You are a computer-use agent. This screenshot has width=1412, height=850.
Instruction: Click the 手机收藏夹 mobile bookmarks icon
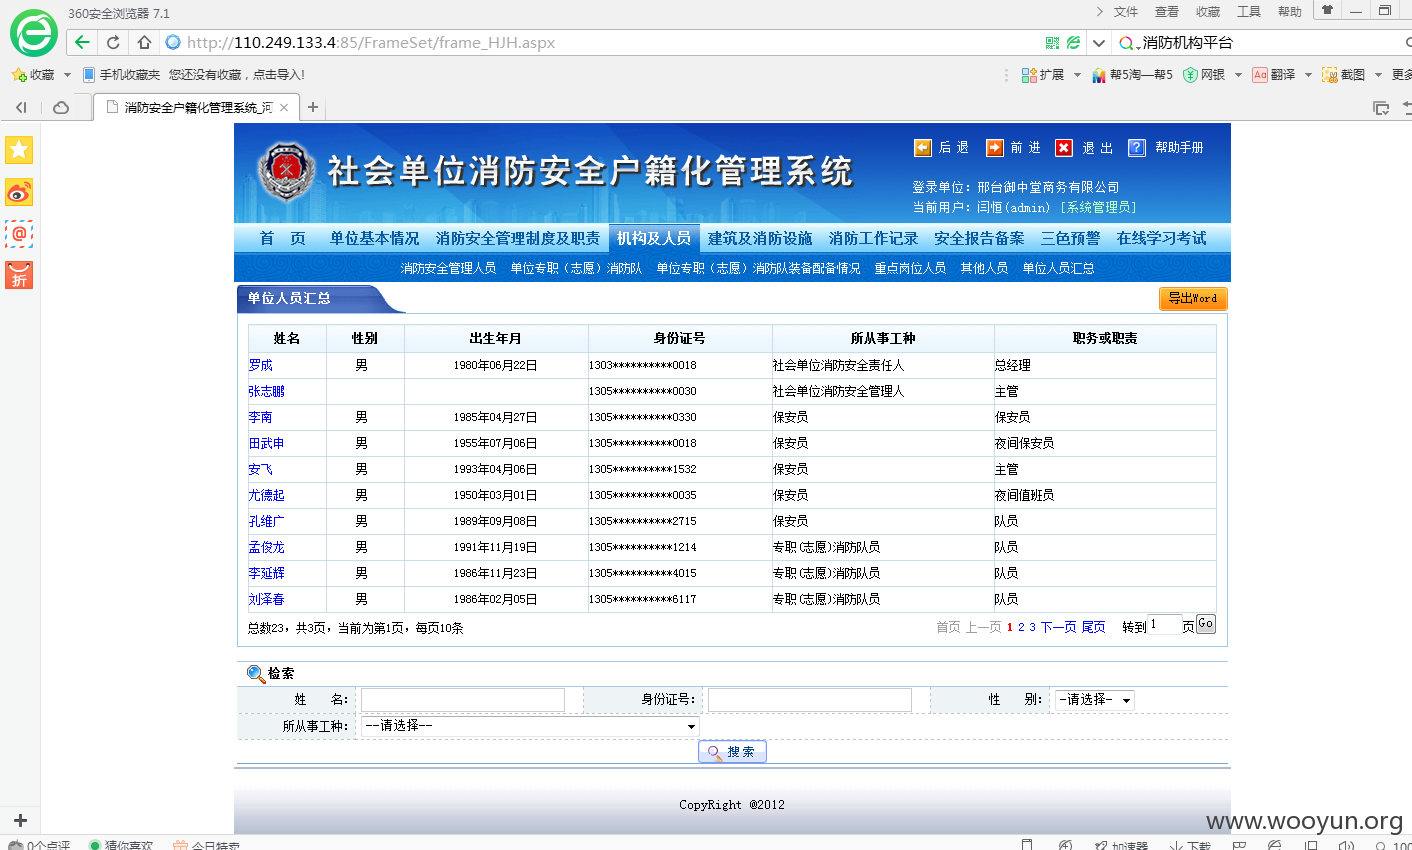pos(89,75)
